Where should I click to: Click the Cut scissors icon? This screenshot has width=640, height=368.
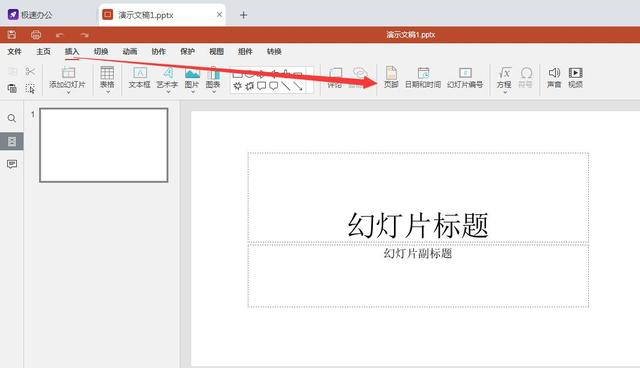tap(30, 71)
